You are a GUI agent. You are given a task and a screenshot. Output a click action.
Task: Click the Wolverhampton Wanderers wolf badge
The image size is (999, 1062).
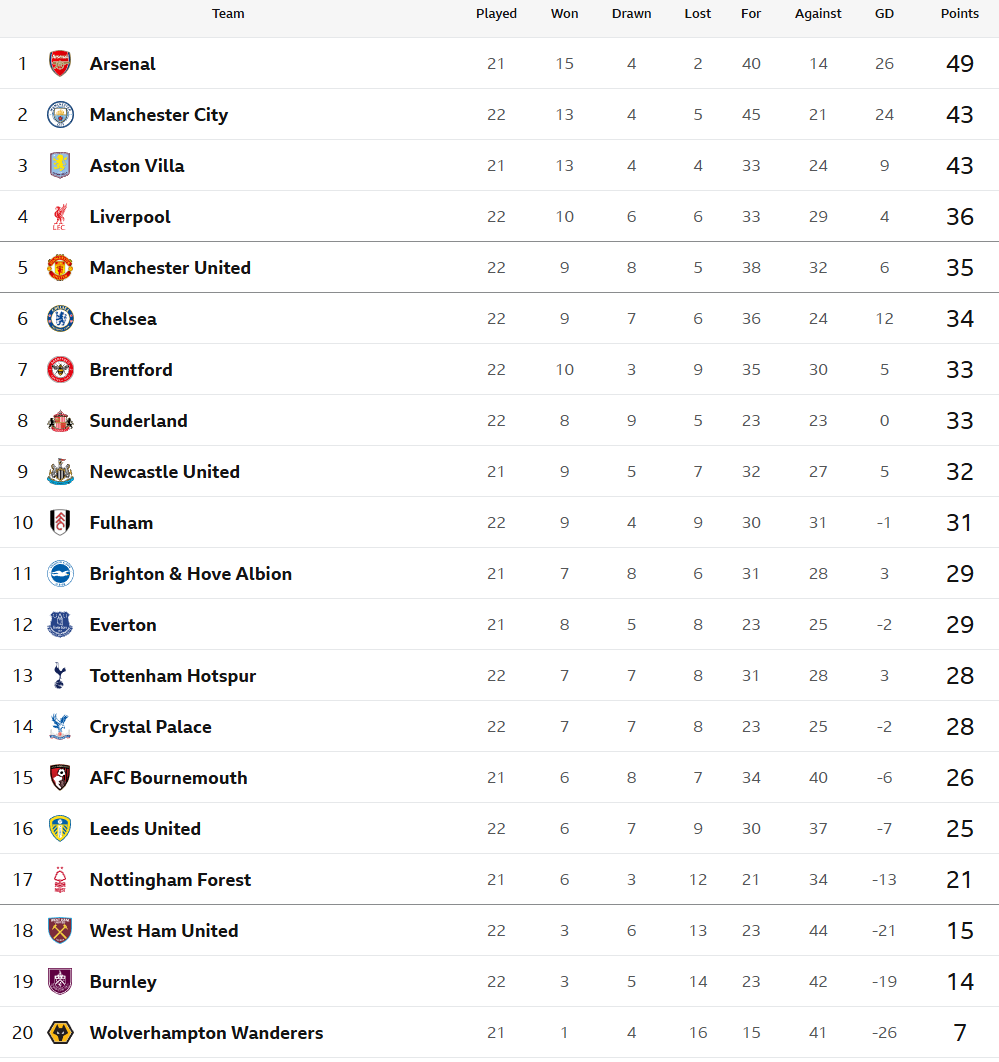point(60,1033)
